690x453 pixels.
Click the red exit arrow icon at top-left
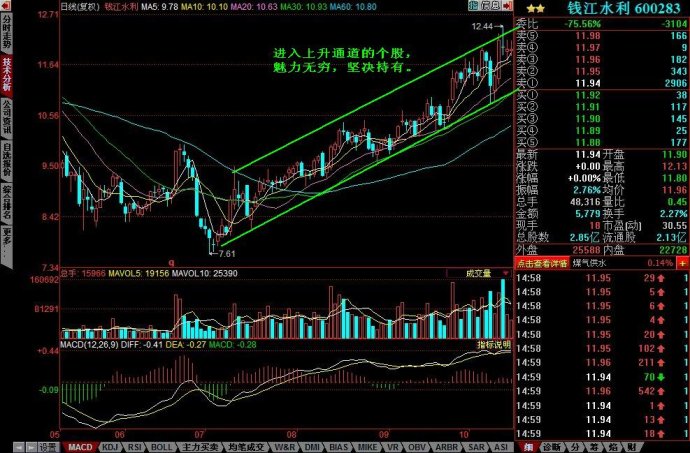[6, 6]
